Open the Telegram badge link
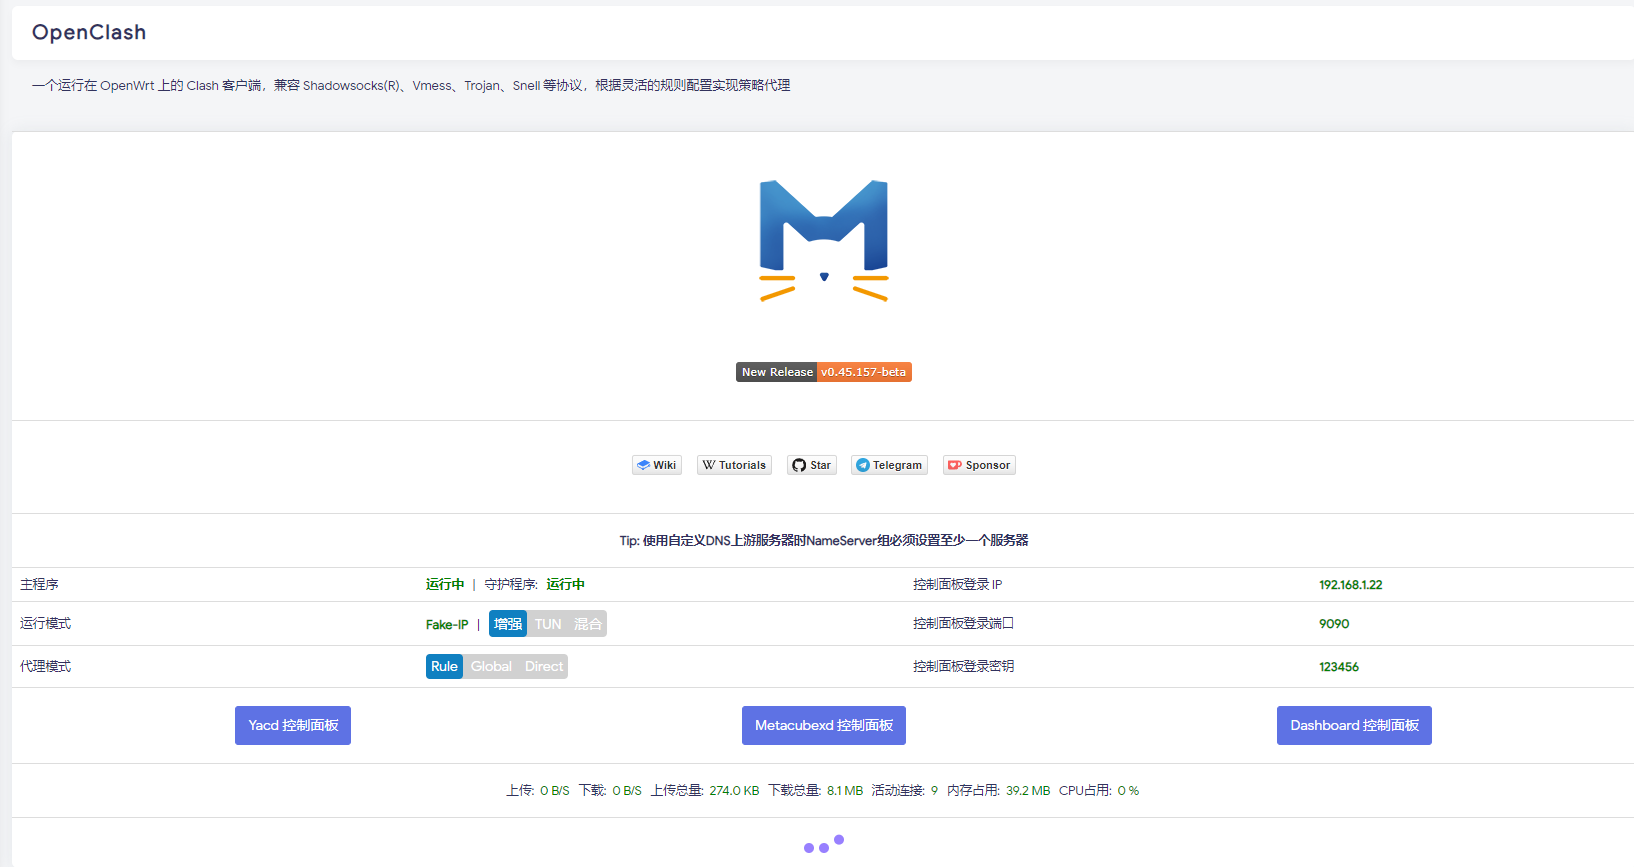Image resolution: width=1634 pixels, height=867 pixels. click(889, 465)
